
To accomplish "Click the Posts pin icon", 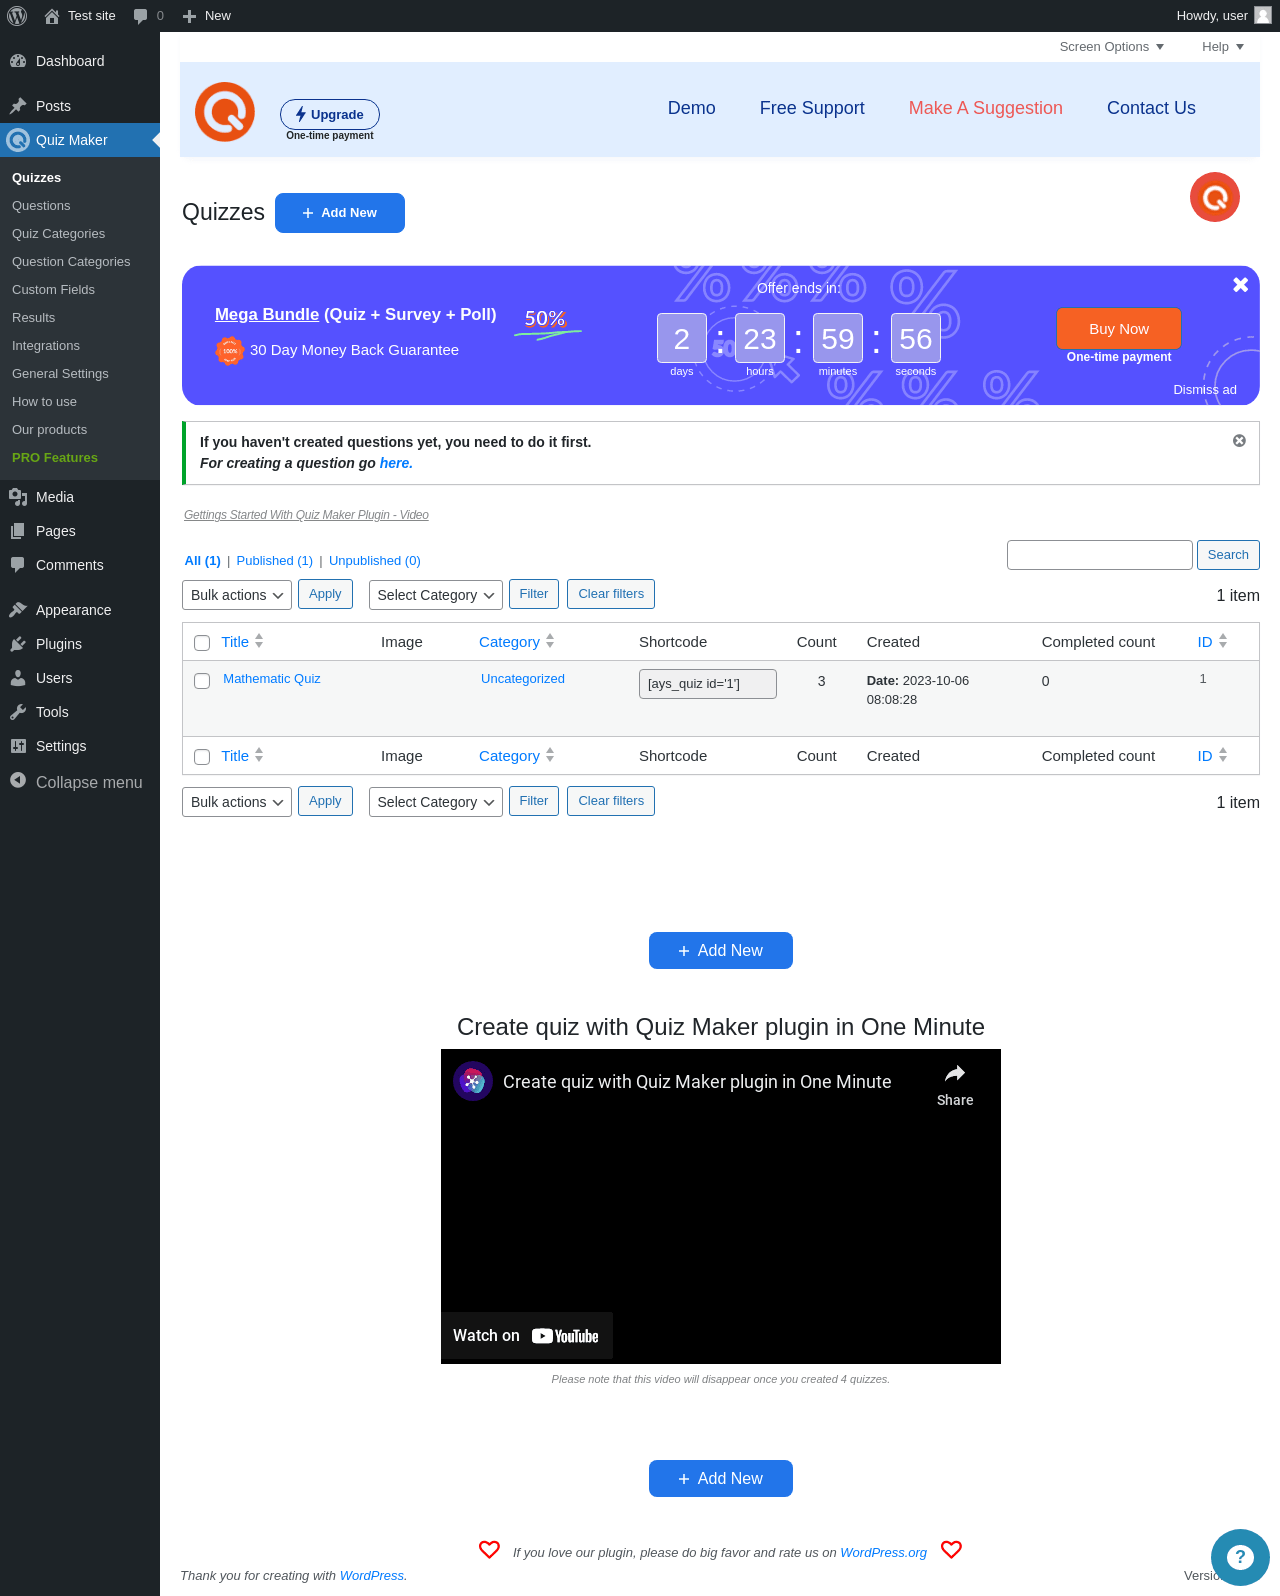I will coord(18,106).
